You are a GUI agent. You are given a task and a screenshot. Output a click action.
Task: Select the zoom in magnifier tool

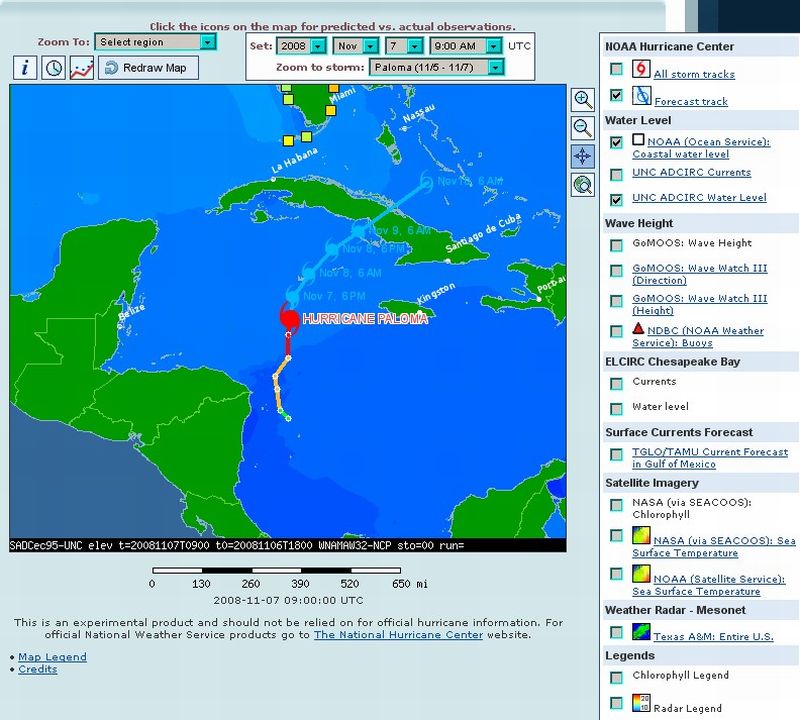point(583,100)
